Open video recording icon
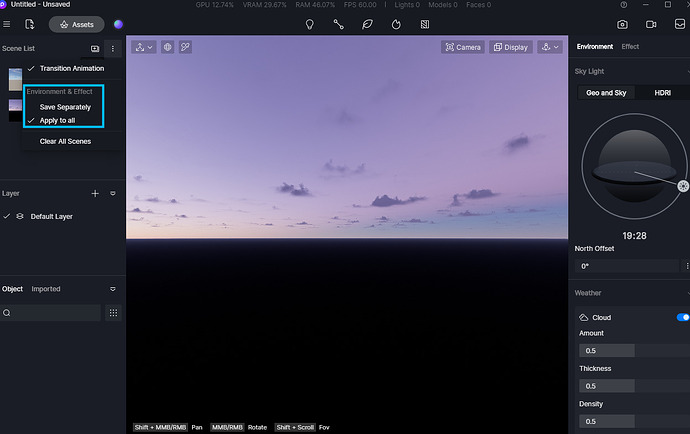Screen dimensions: 690x434 click(x=651, y=24)
